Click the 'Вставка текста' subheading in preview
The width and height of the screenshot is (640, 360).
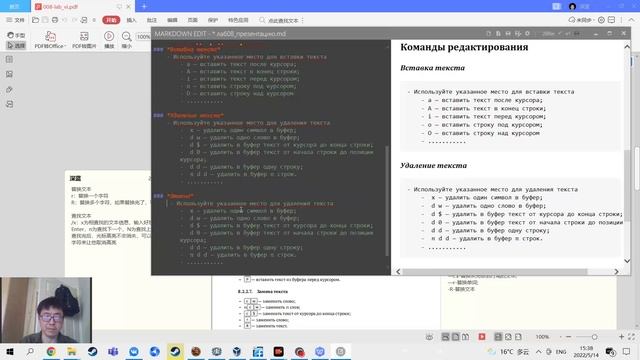pyautogui.click(x=432, y=68)
